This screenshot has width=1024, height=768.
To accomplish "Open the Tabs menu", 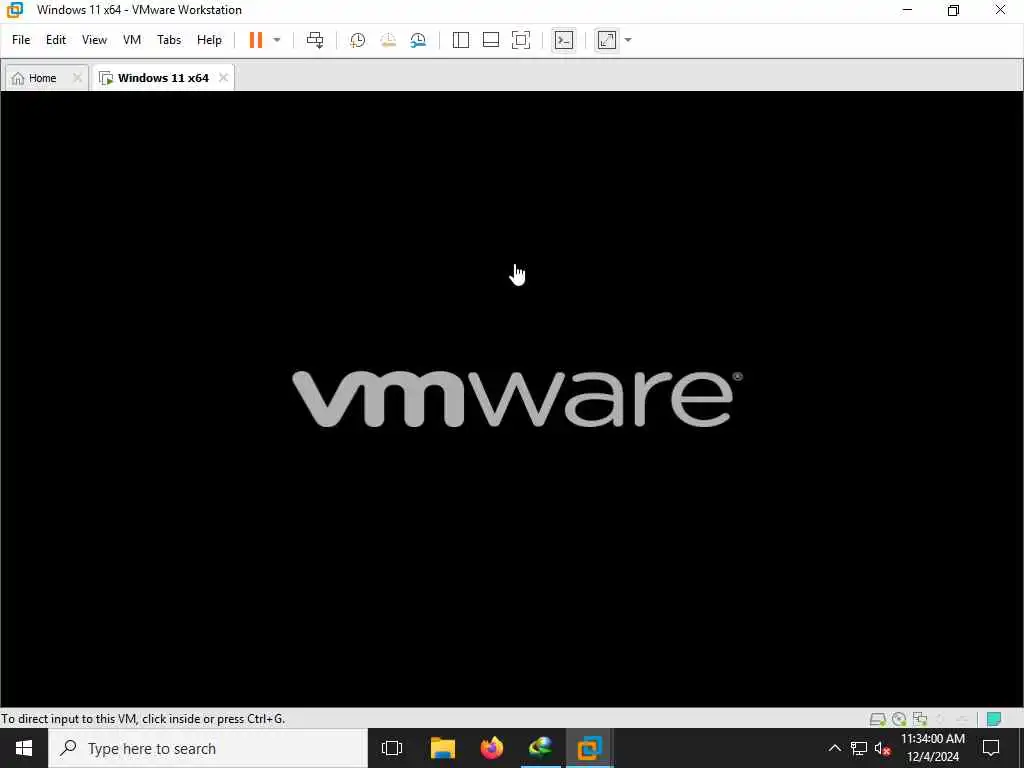I will pos(169,40).
